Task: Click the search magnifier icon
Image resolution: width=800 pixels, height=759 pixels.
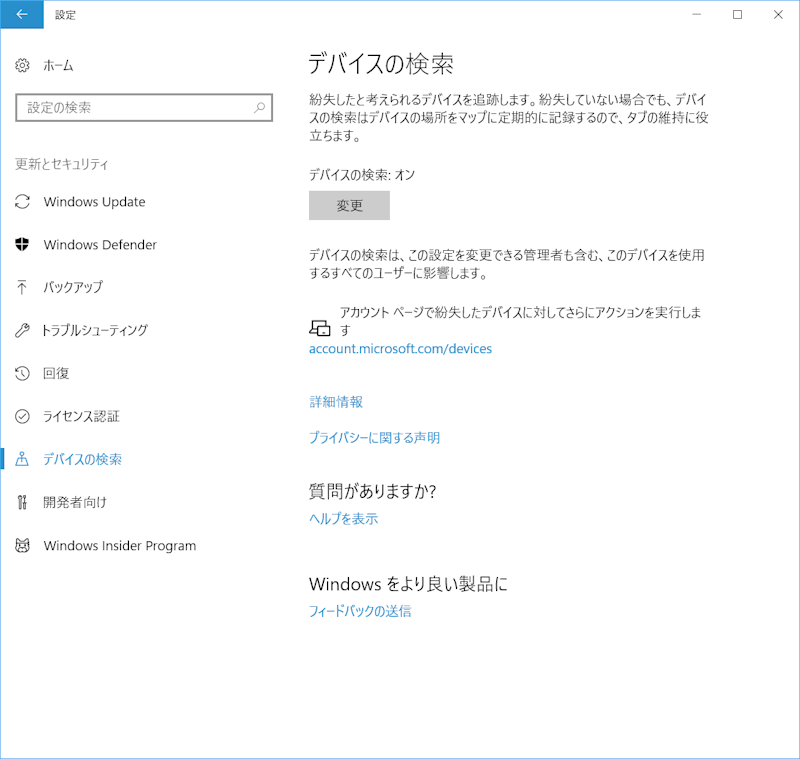Action: pos(259,107)
